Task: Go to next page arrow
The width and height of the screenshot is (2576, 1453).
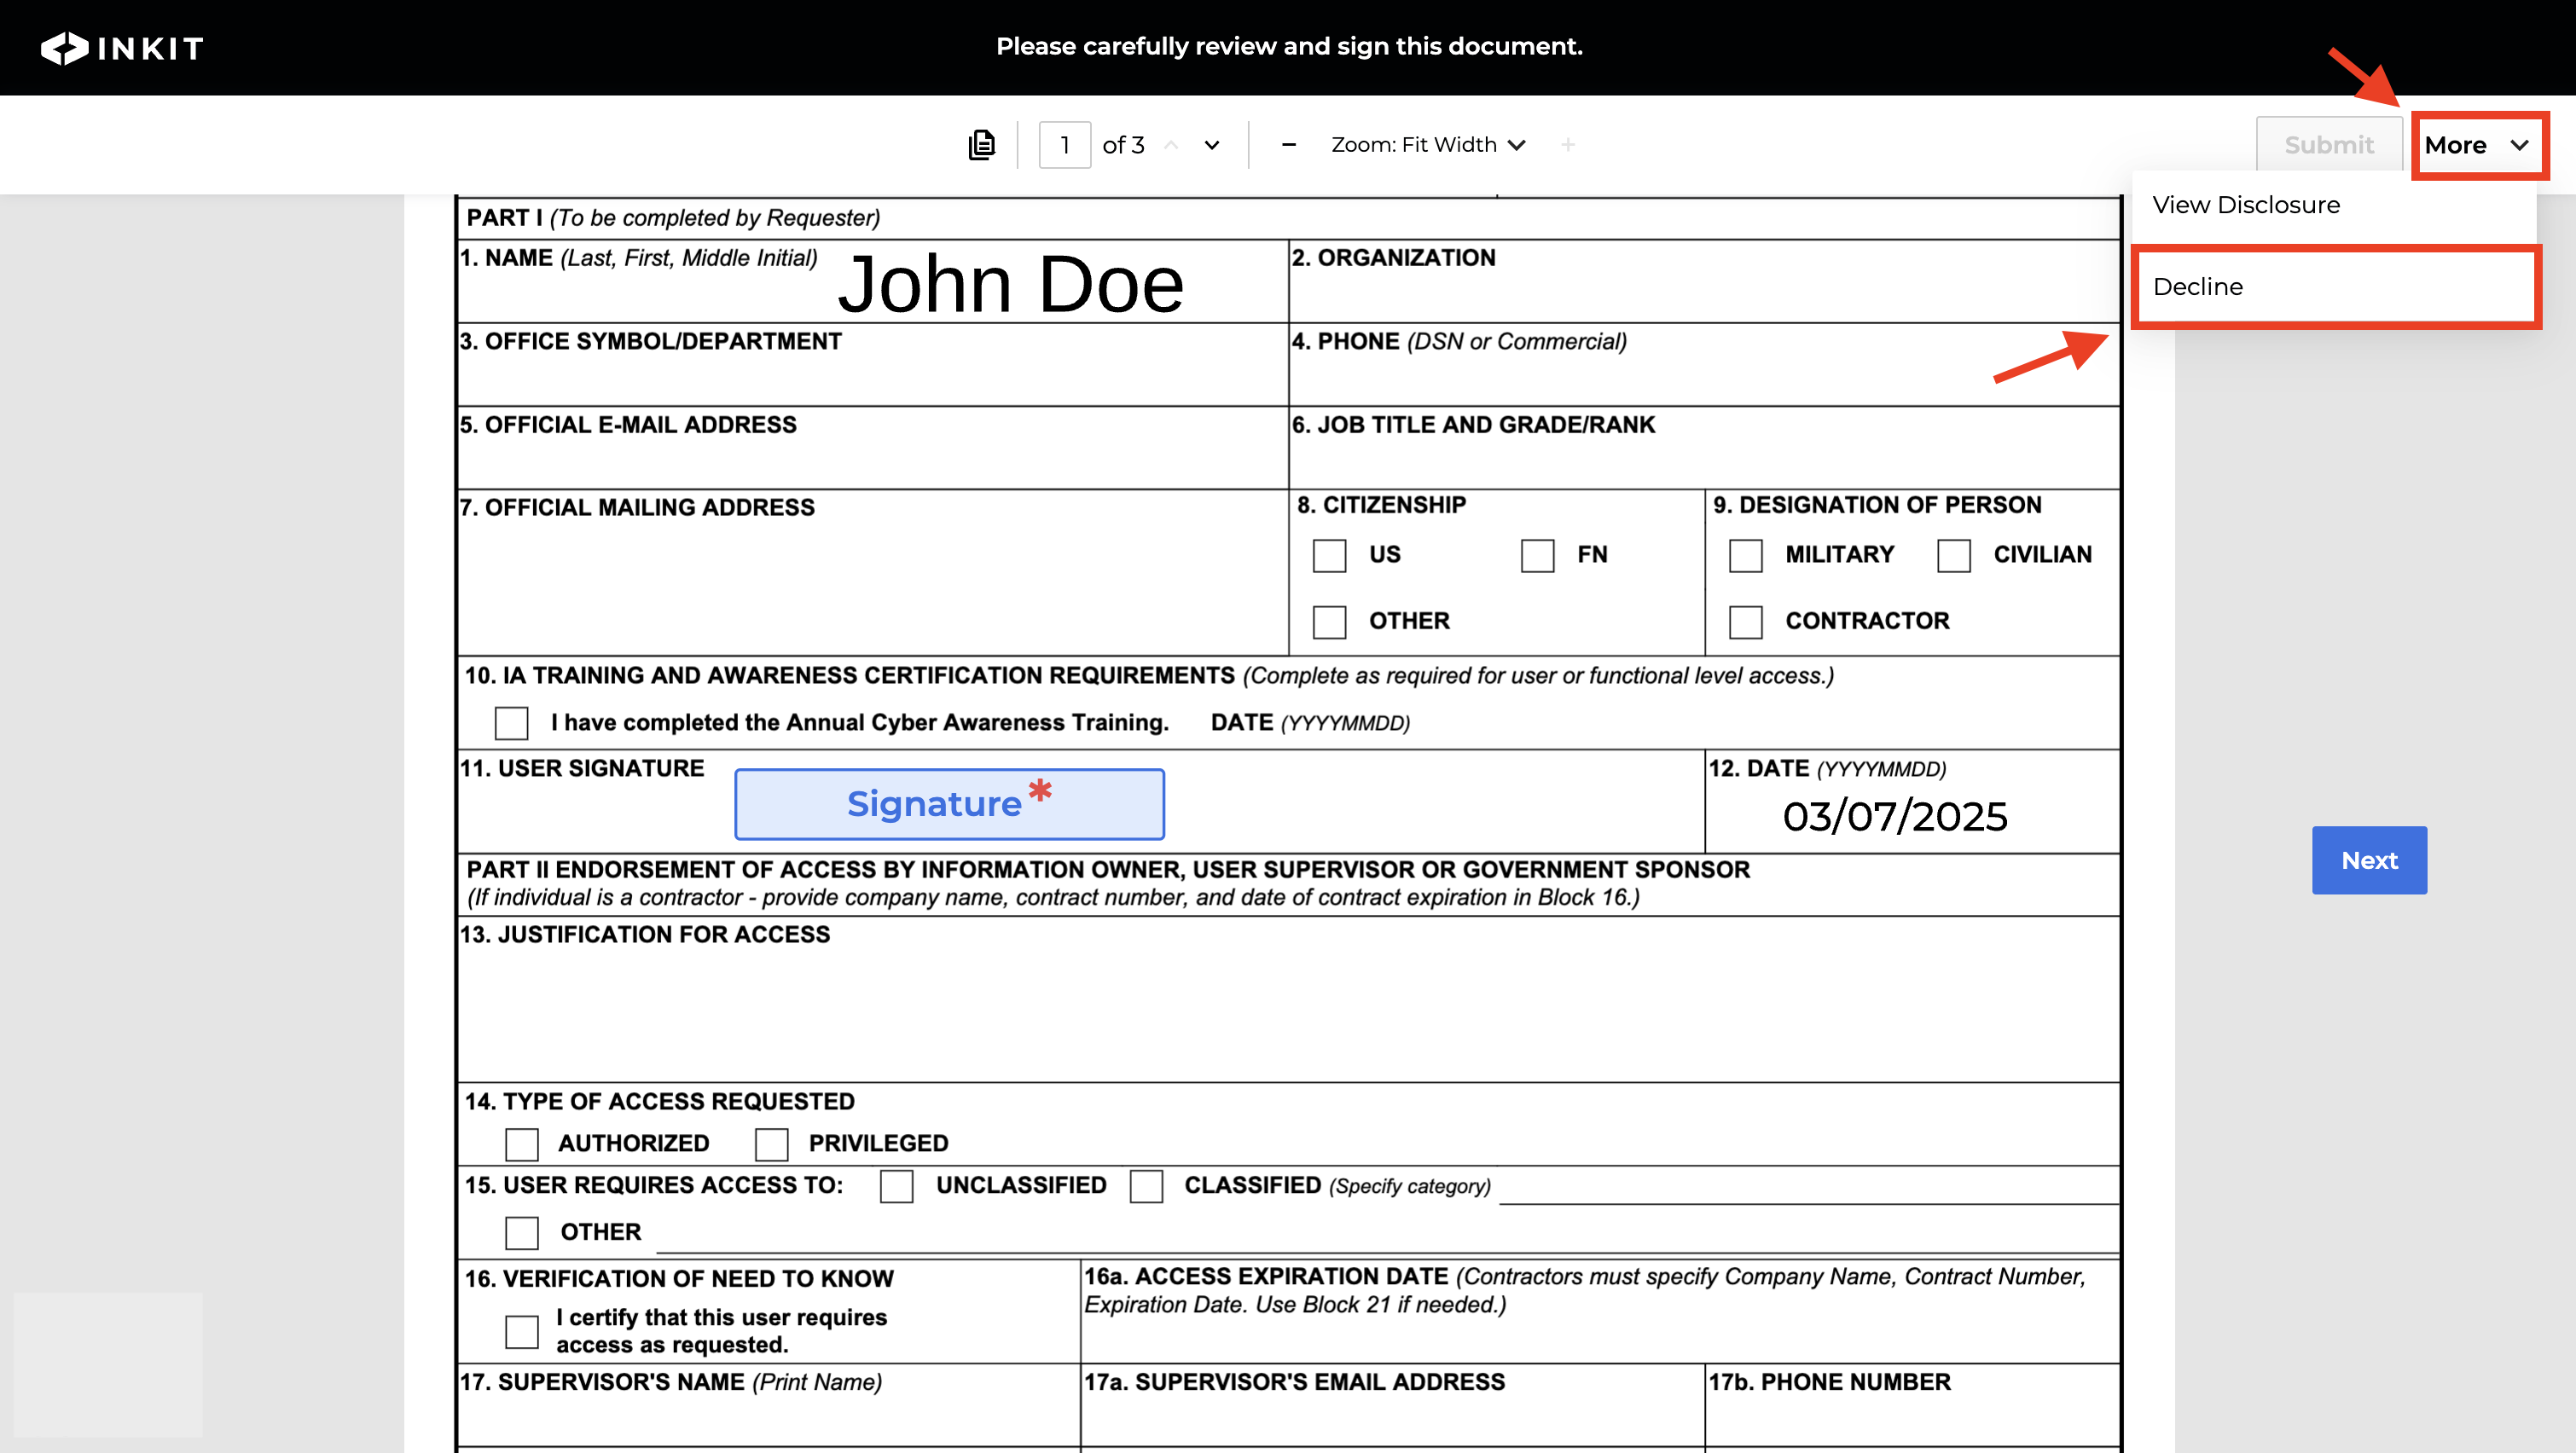Action: click(x=1211, y=145)
